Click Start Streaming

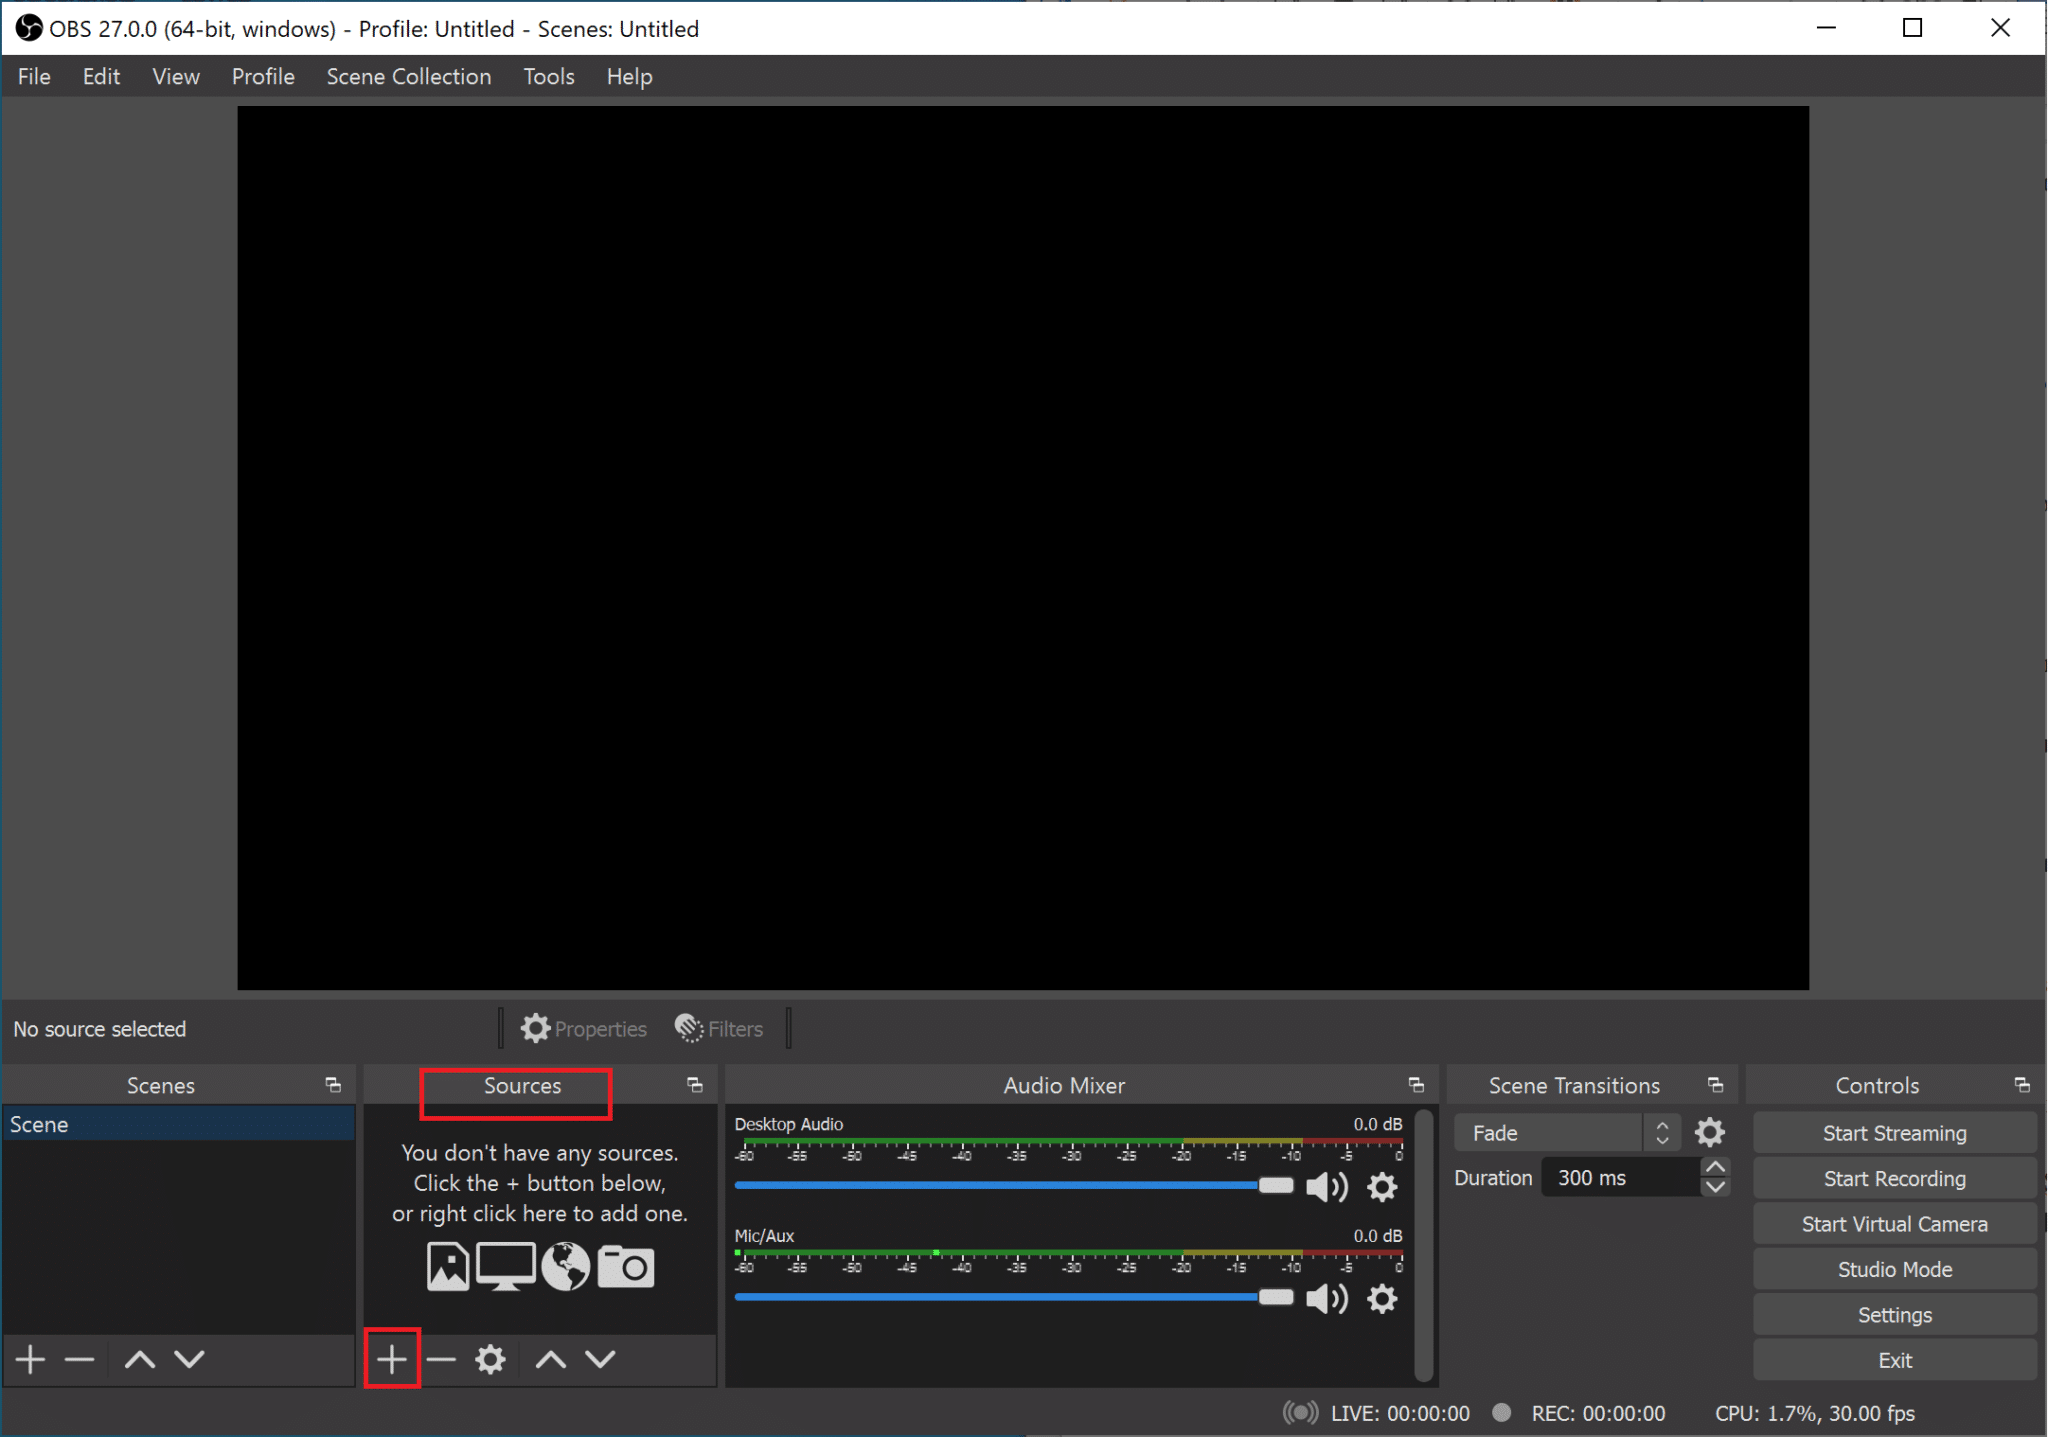point(1894,1132)
